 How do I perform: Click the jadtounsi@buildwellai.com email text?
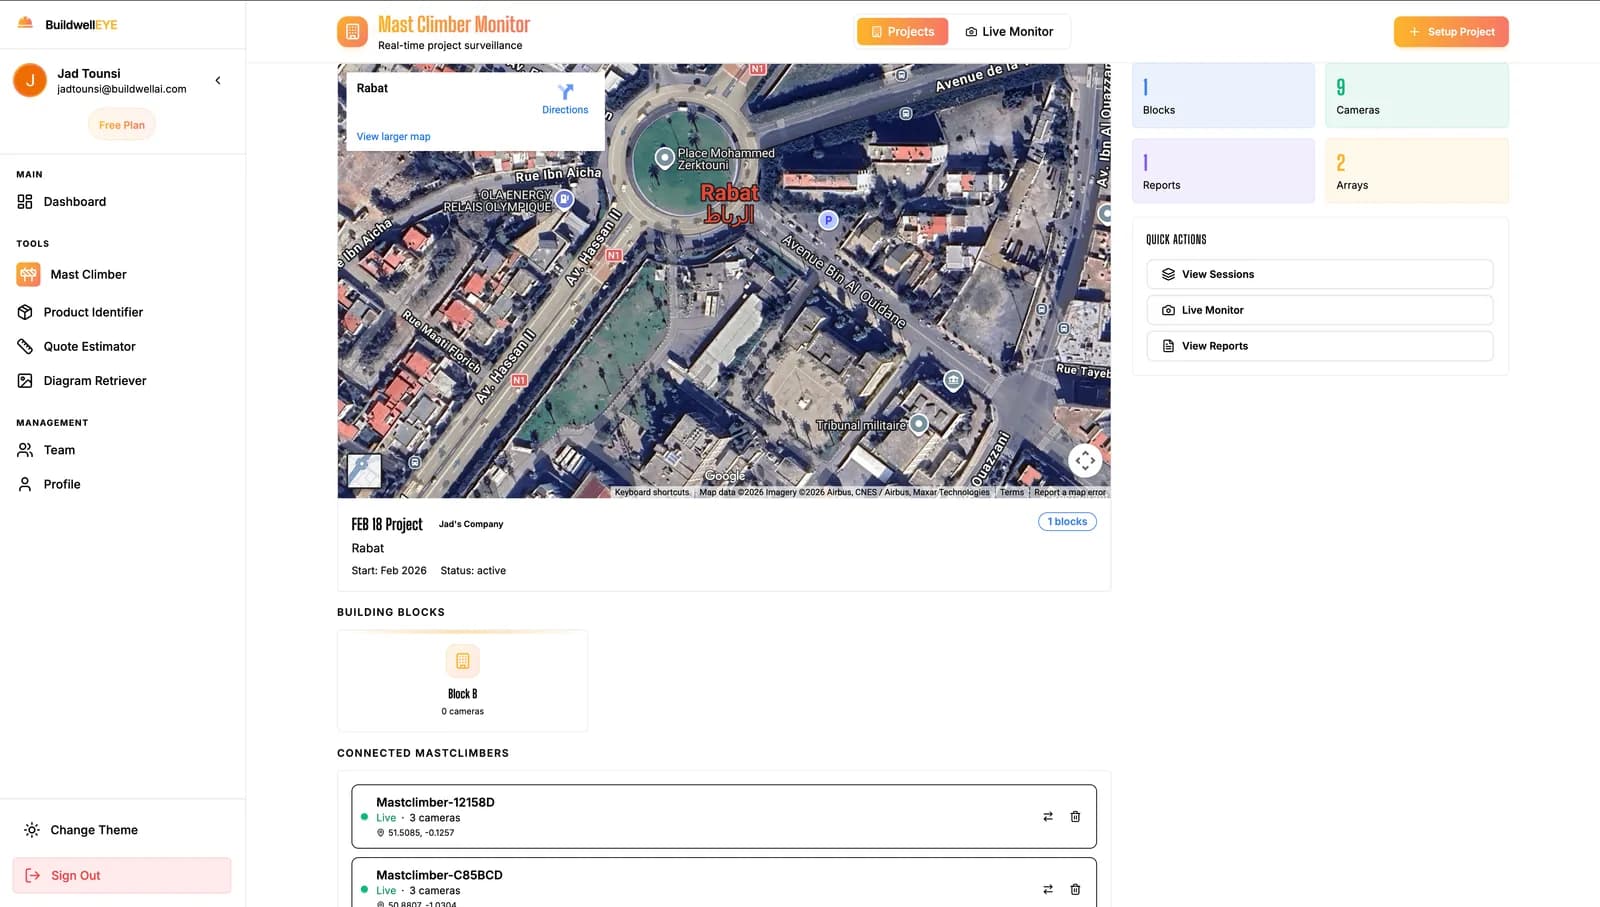point(122,89)
